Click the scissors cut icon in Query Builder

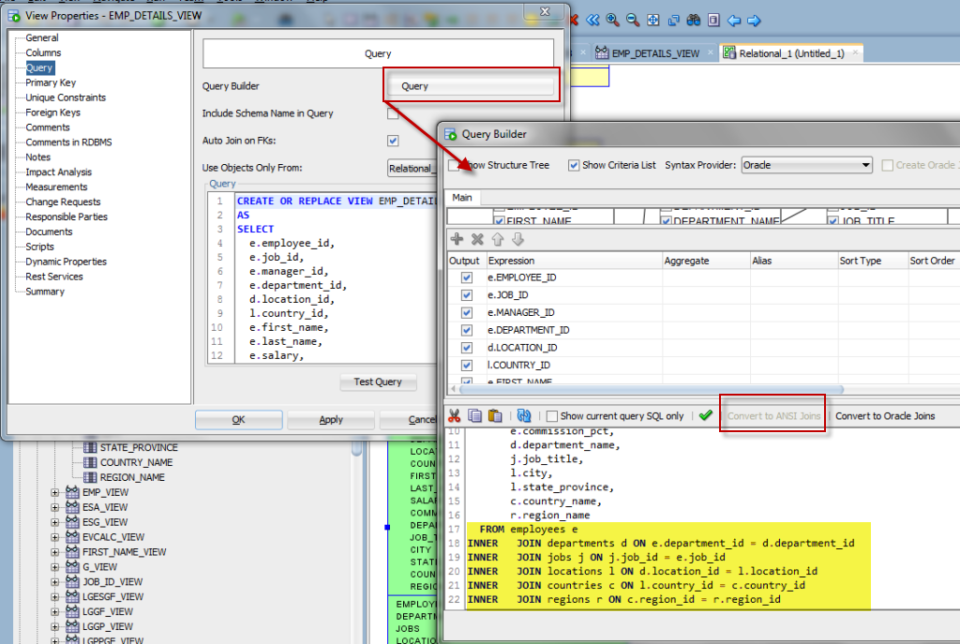click(x=454, y=416)
